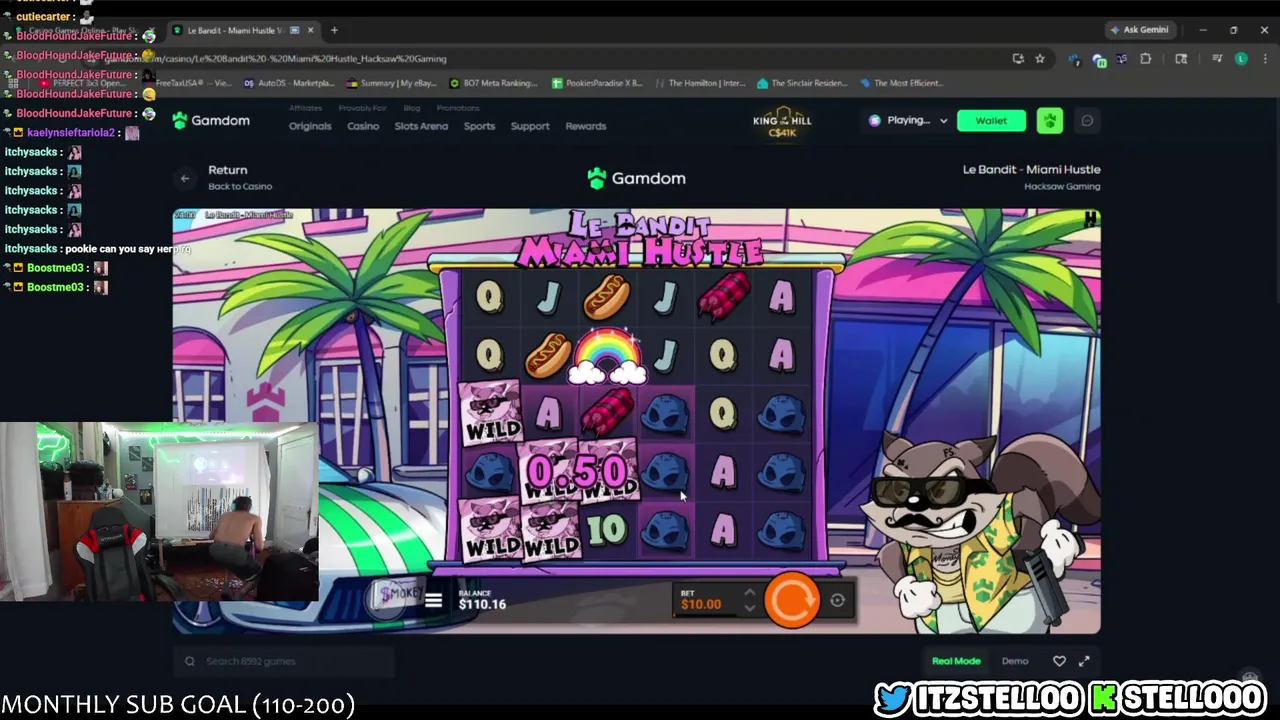Open the Sports menu
Image resolution: width=1280 pixels, height=720 pixels.
tap(479, 126)
